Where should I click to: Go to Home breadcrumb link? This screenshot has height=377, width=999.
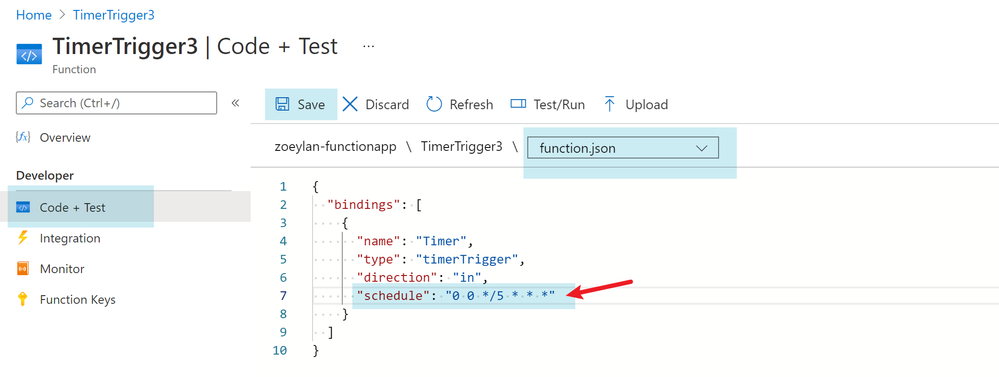[34, 15]
